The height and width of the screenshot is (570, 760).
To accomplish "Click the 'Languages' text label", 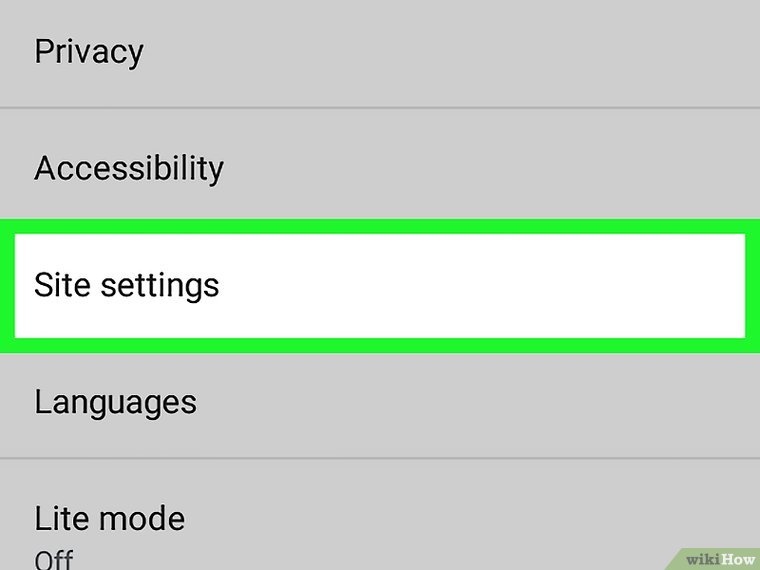I will point(115,402).
